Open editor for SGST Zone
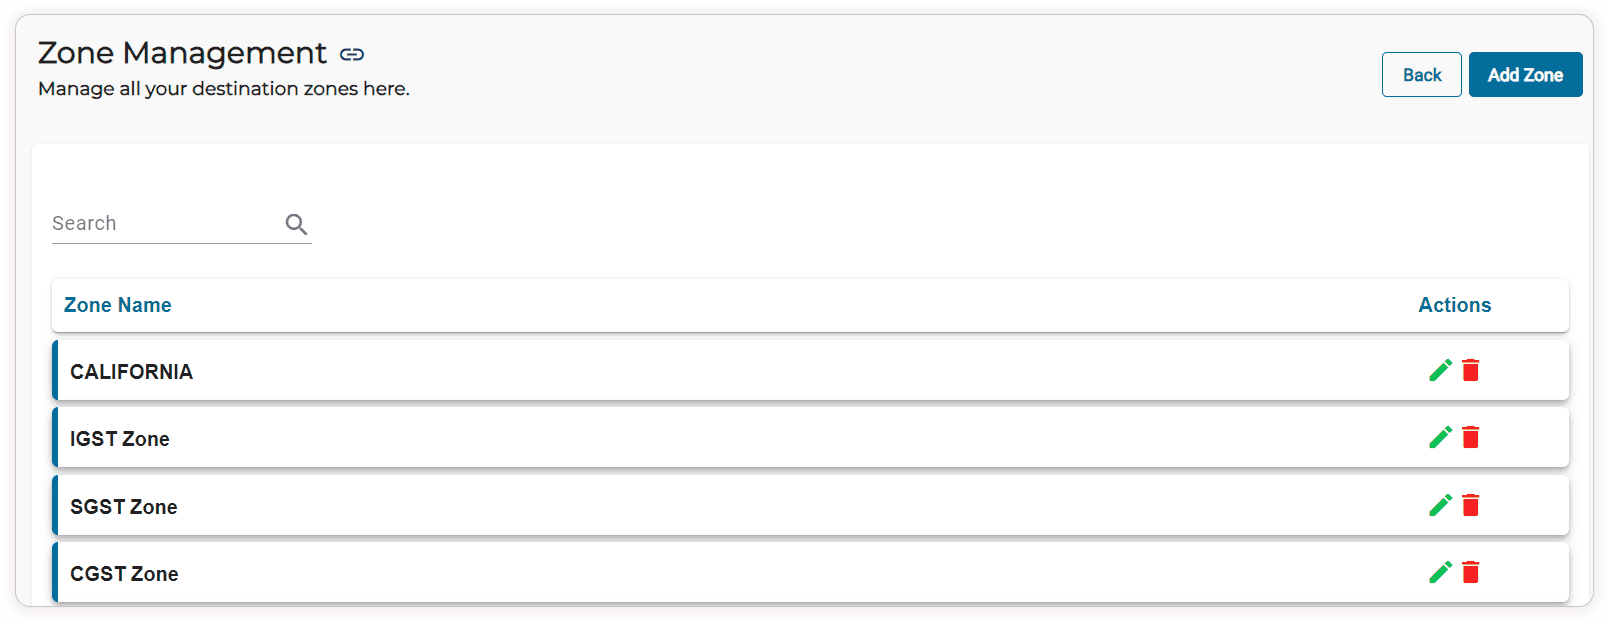Screen dimensions: 1609x623 pyautogui.click(x=1440, y=505)
